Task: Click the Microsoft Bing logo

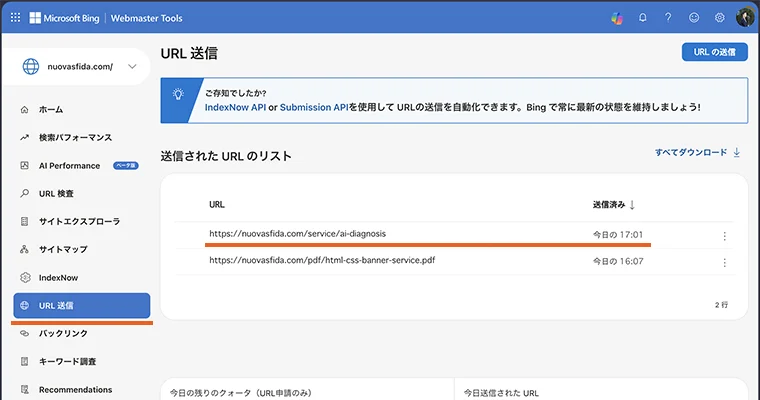Action: pyautogui.click(x=64, y=18)
